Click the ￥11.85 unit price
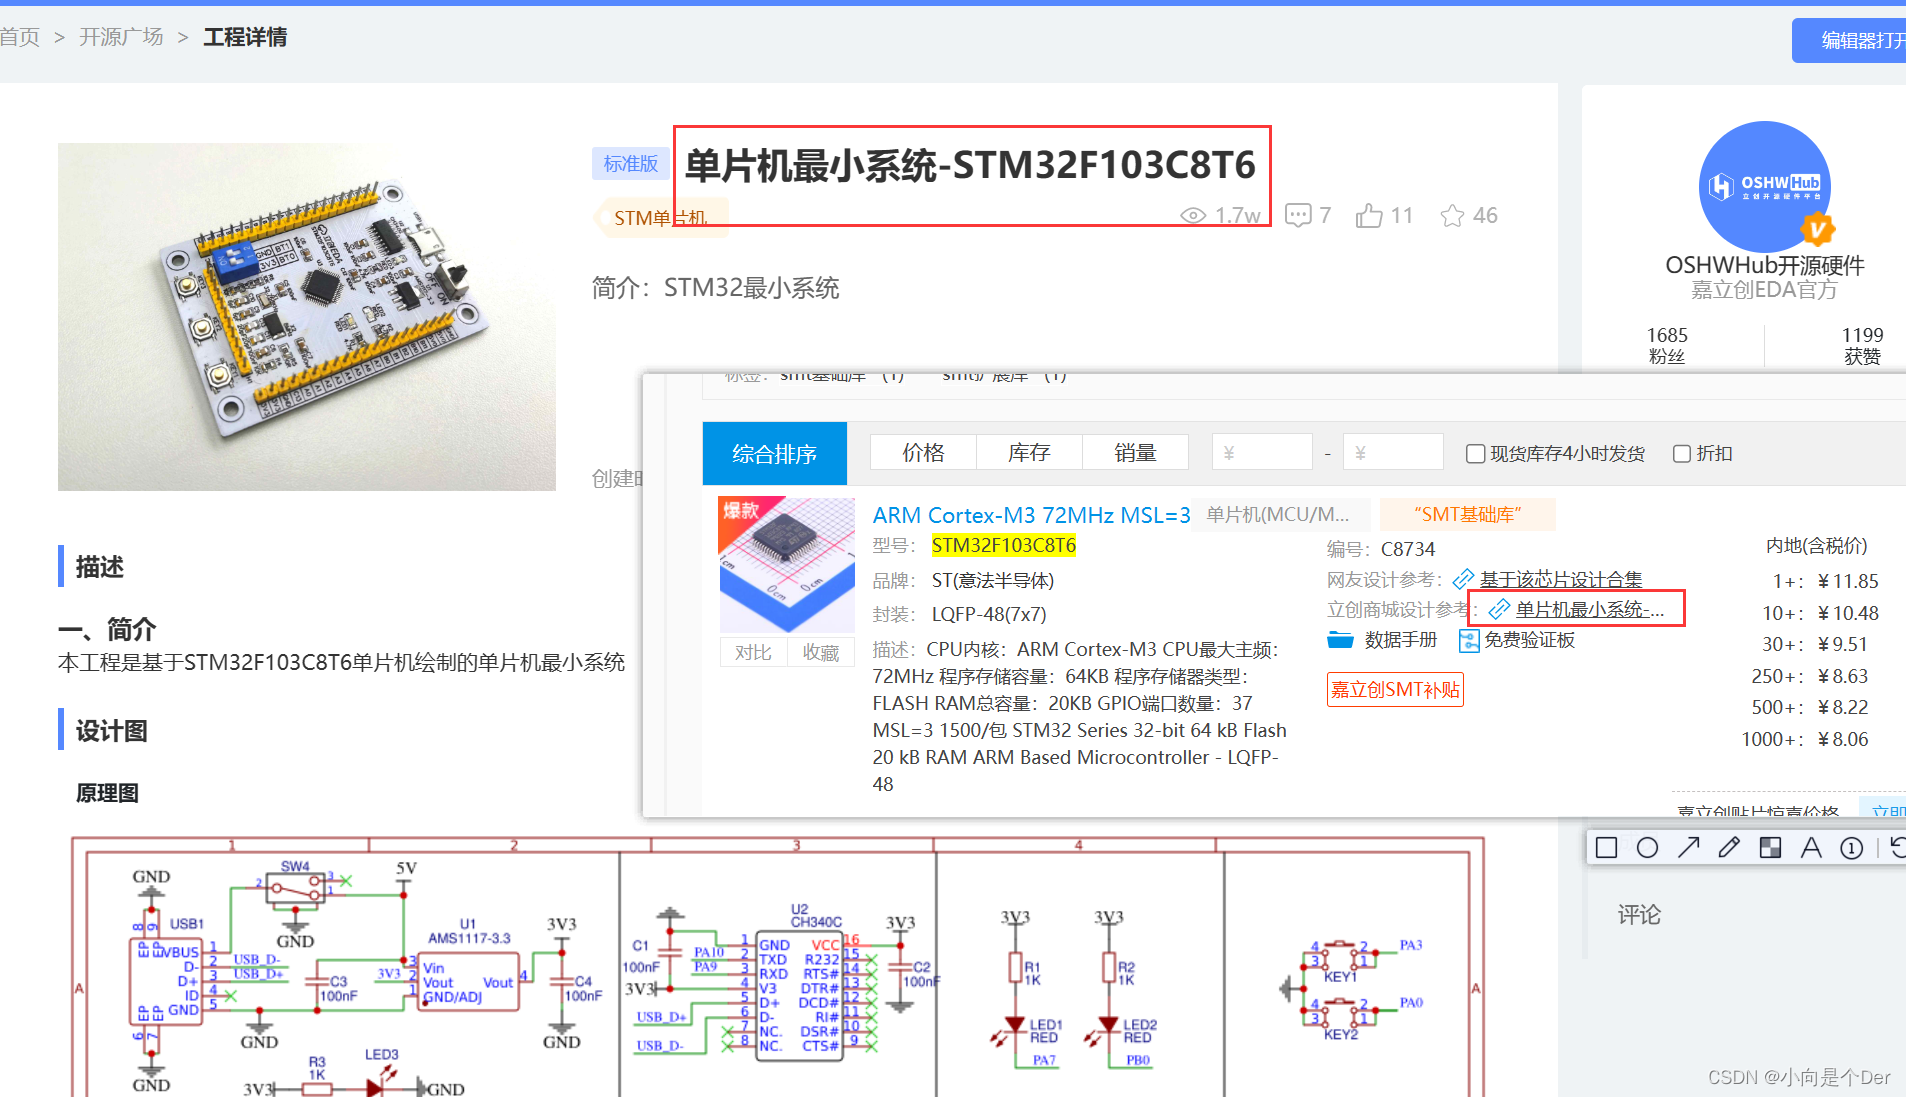1906x1097 pixels. coord(1848,581)
